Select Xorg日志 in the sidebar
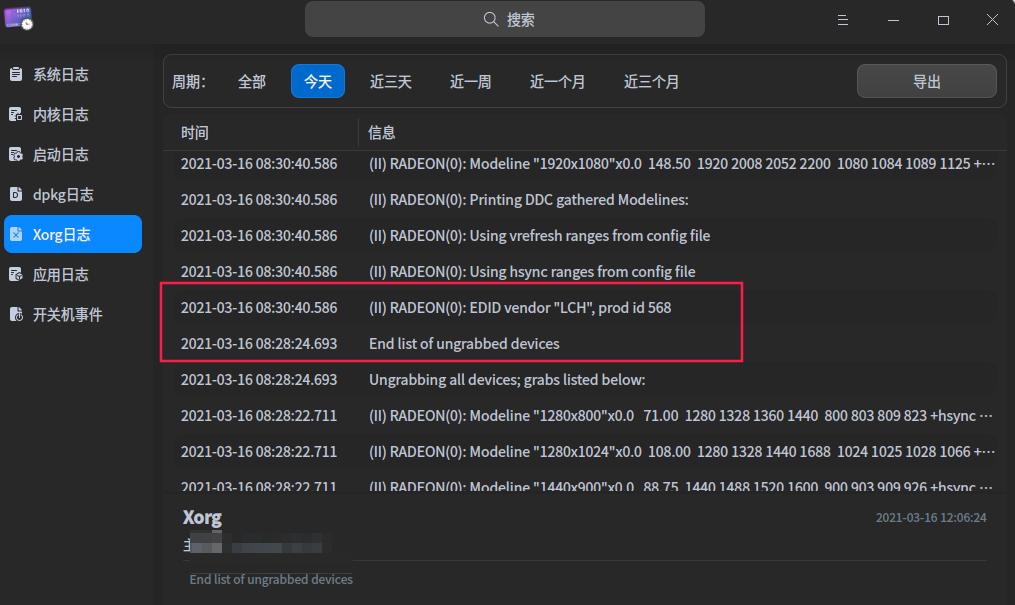The height and width of the screenshot is (605, 1015). (x=72, y=234)
